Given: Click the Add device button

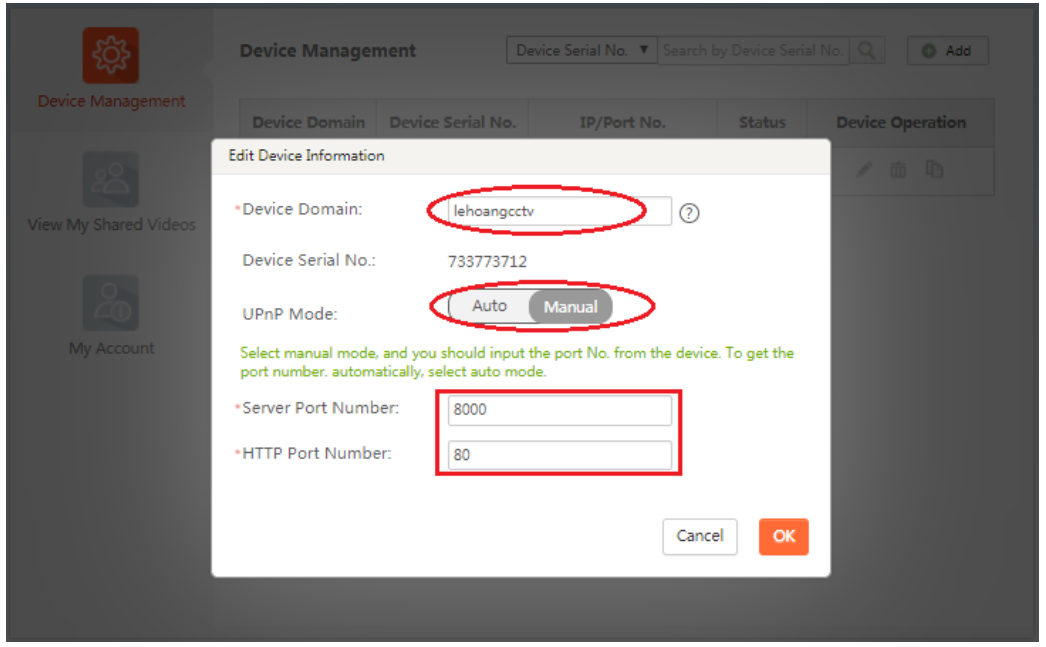Looking at the screenshot, I should (x=947, y=51).
